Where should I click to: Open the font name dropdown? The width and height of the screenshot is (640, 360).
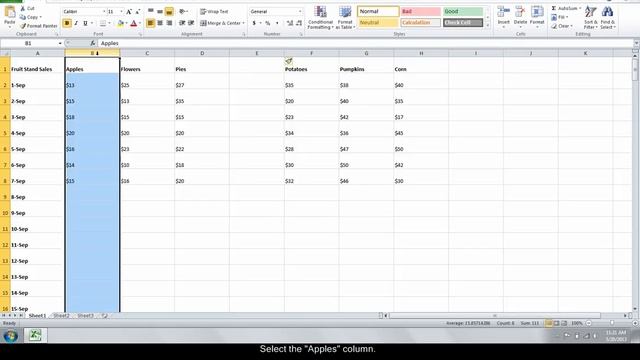(104, 12)
